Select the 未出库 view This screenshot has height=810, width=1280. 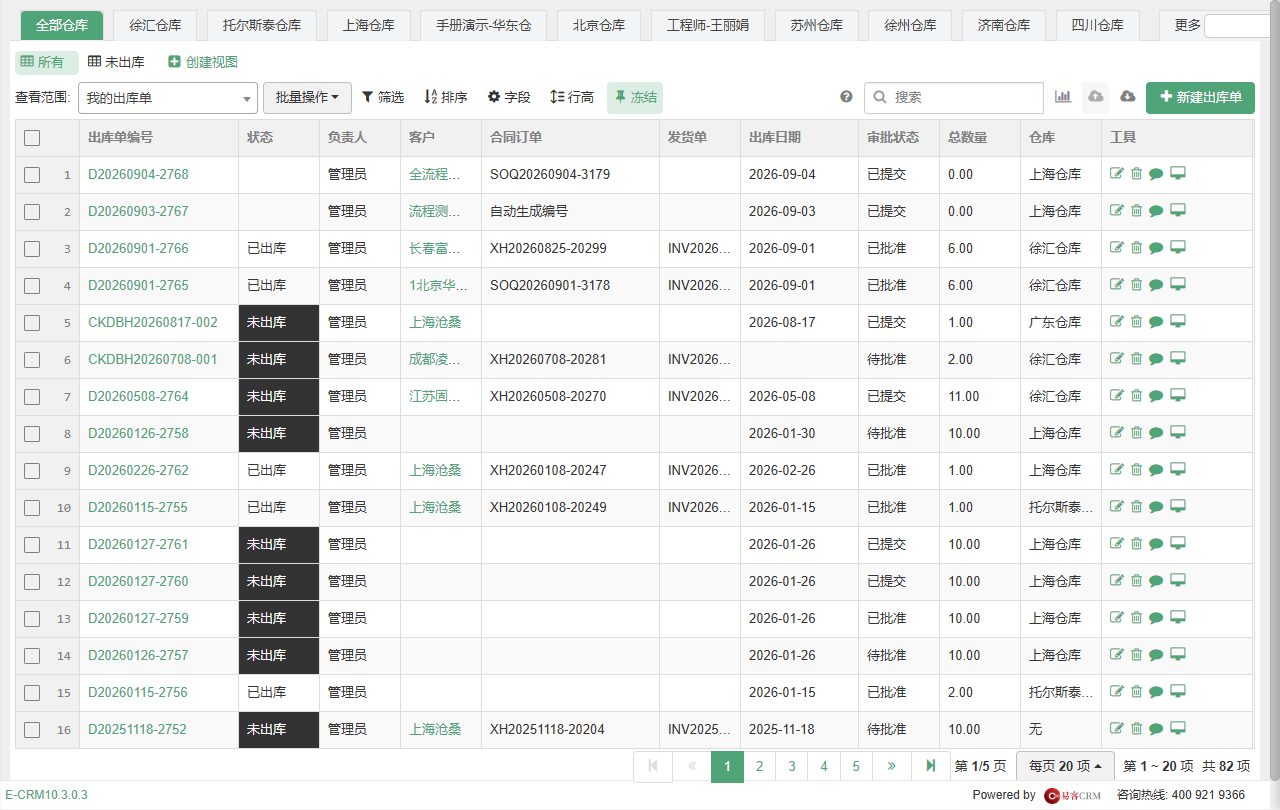coord(116,62)
